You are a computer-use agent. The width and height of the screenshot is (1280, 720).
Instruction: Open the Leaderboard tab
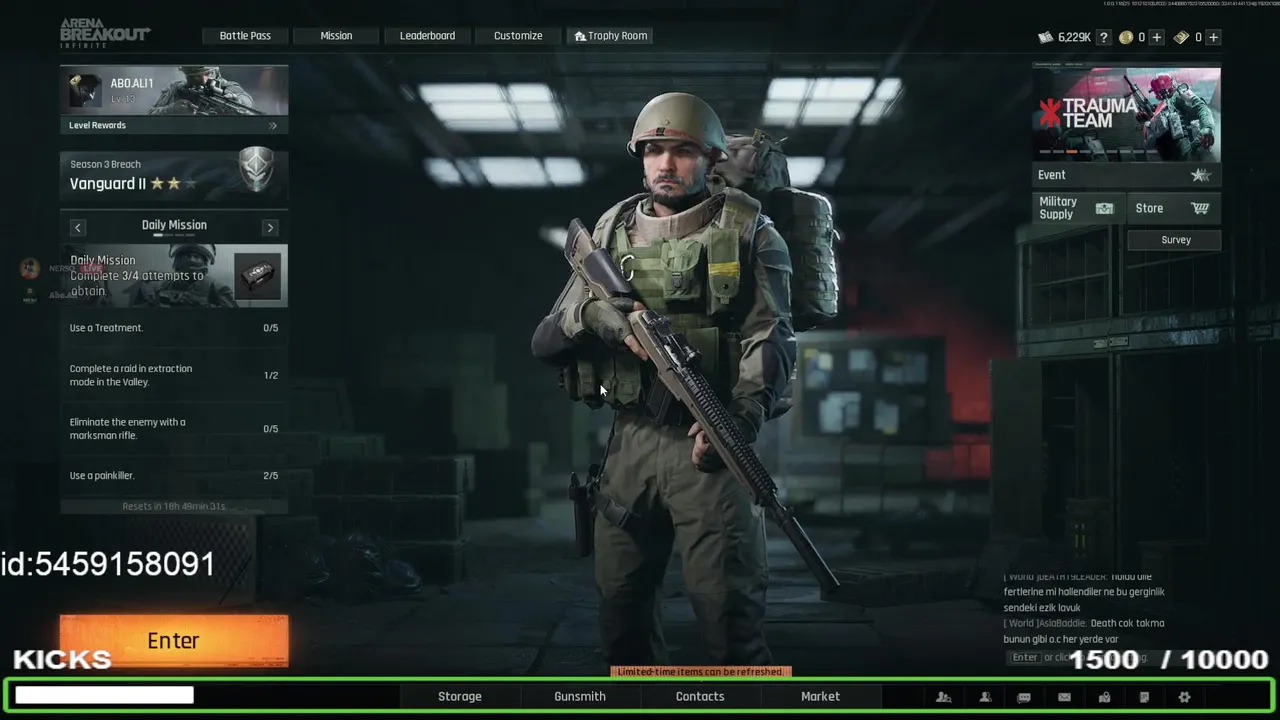coord(427,36)
